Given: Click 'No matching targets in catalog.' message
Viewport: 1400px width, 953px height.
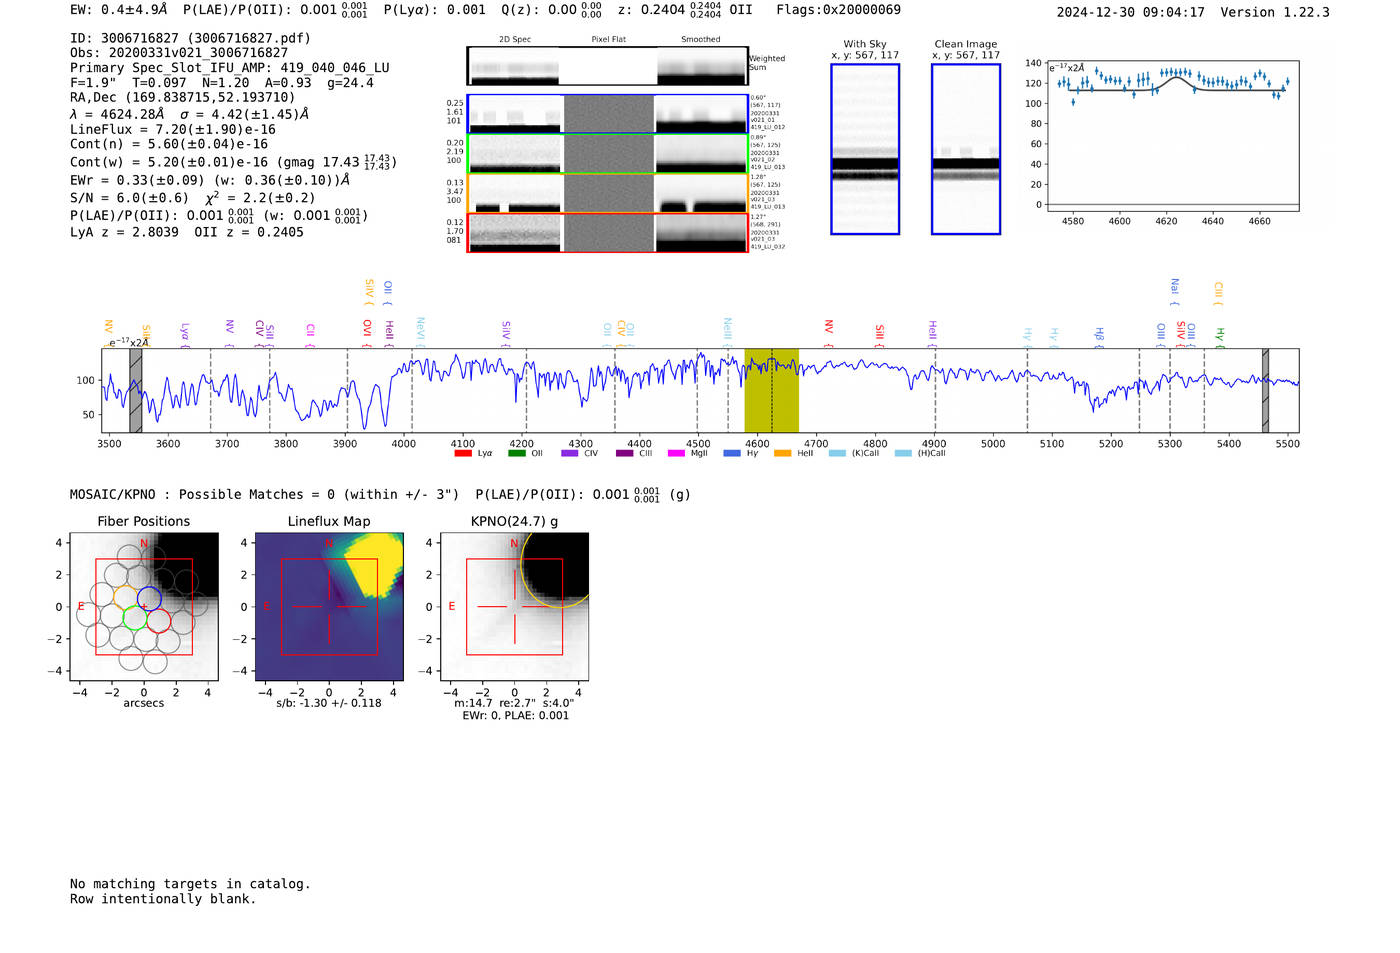Looking at the screenshot, I should [x=190, y=884].
